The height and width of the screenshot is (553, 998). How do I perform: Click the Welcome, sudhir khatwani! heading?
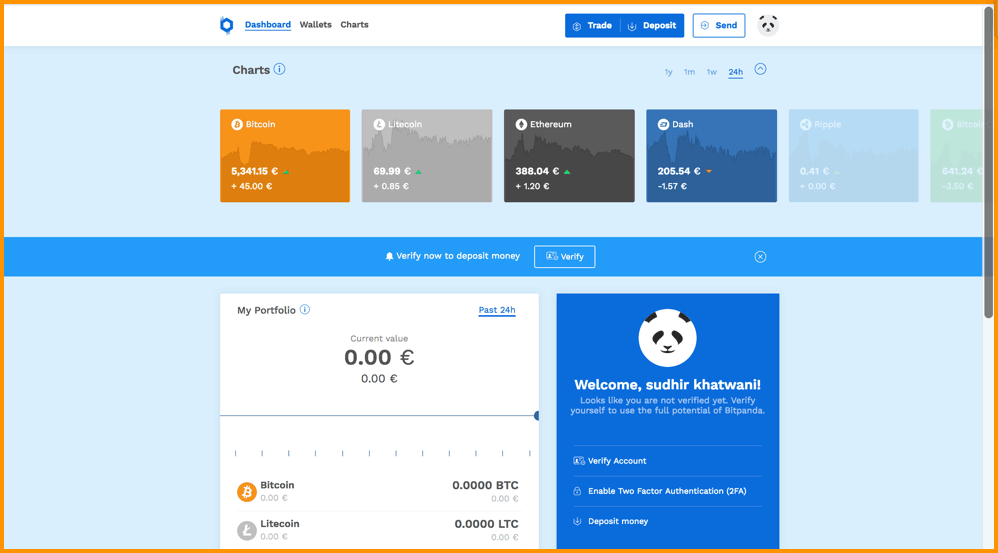click(x=668, y=384)
